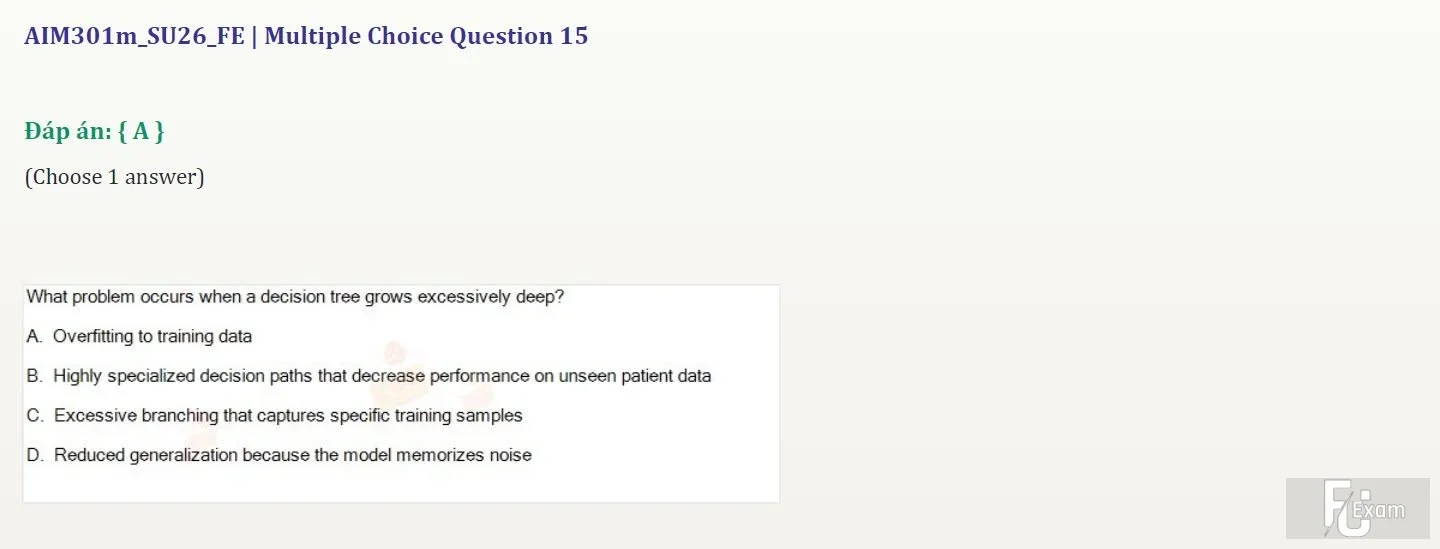
Task: Click the AIM301m_SU26_FE course code heading
Action: pos(134,37)
